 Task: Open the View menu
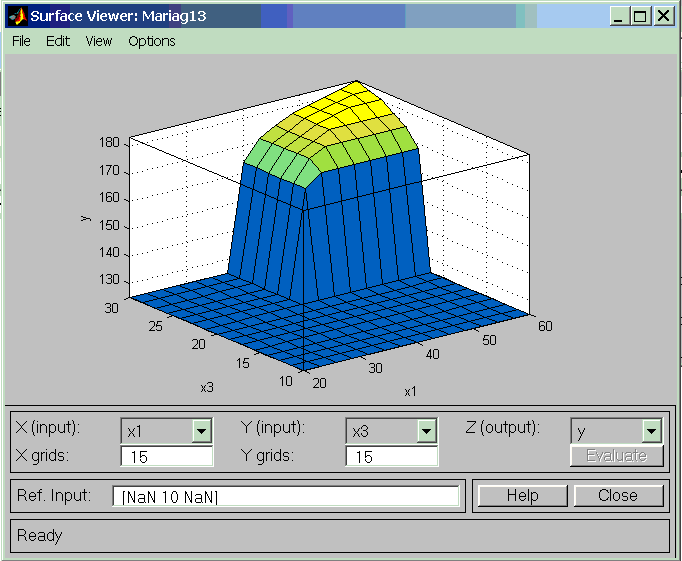click(x=99, y=41)
